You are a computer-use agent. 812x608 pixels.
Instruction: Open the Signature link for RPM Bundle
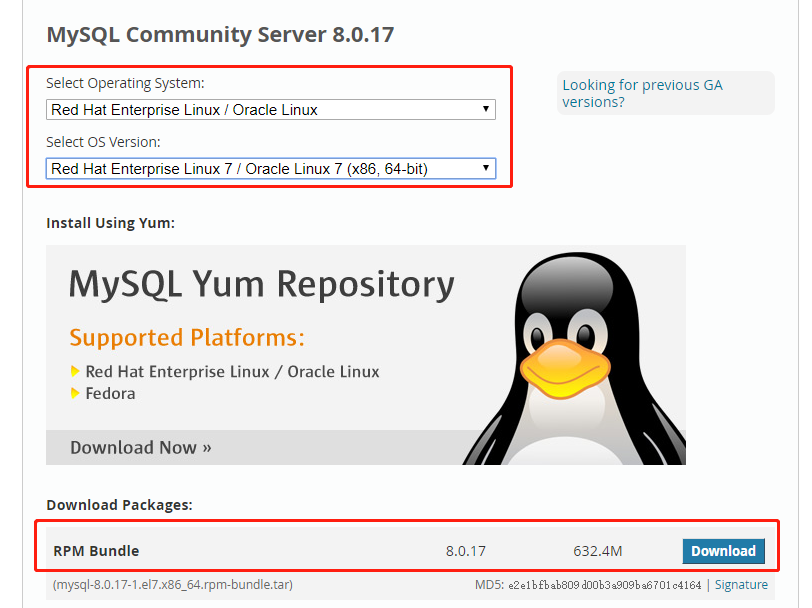click(741, 585)
